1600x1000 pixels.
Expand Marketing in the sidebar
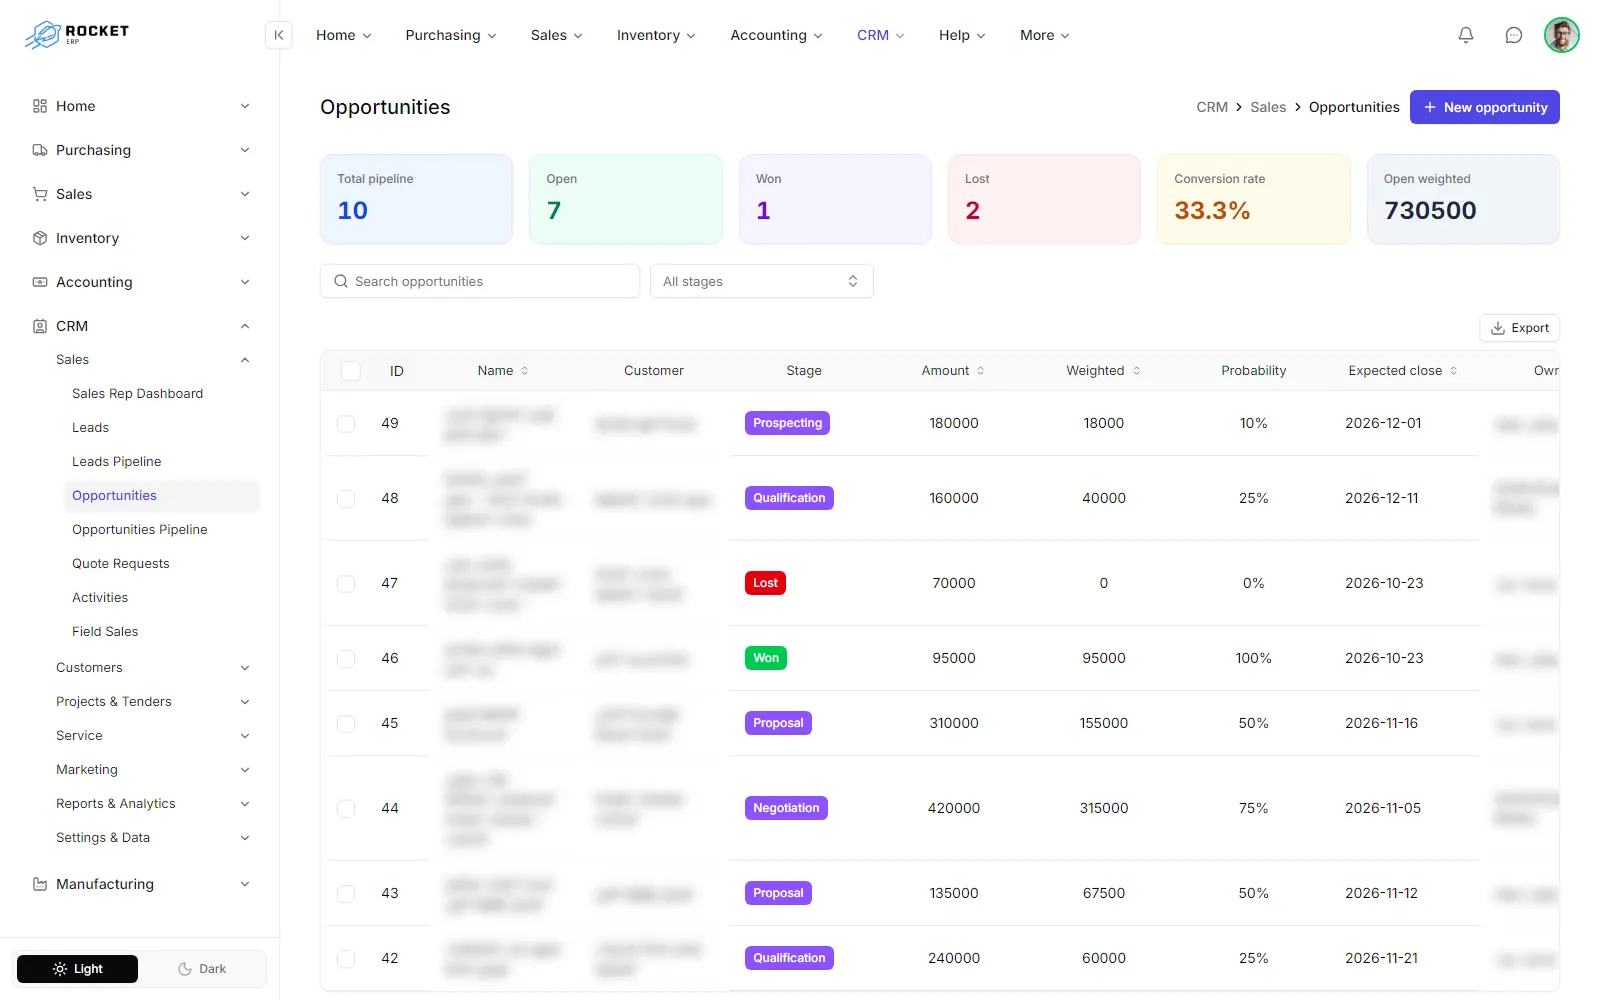pos(152,770)
